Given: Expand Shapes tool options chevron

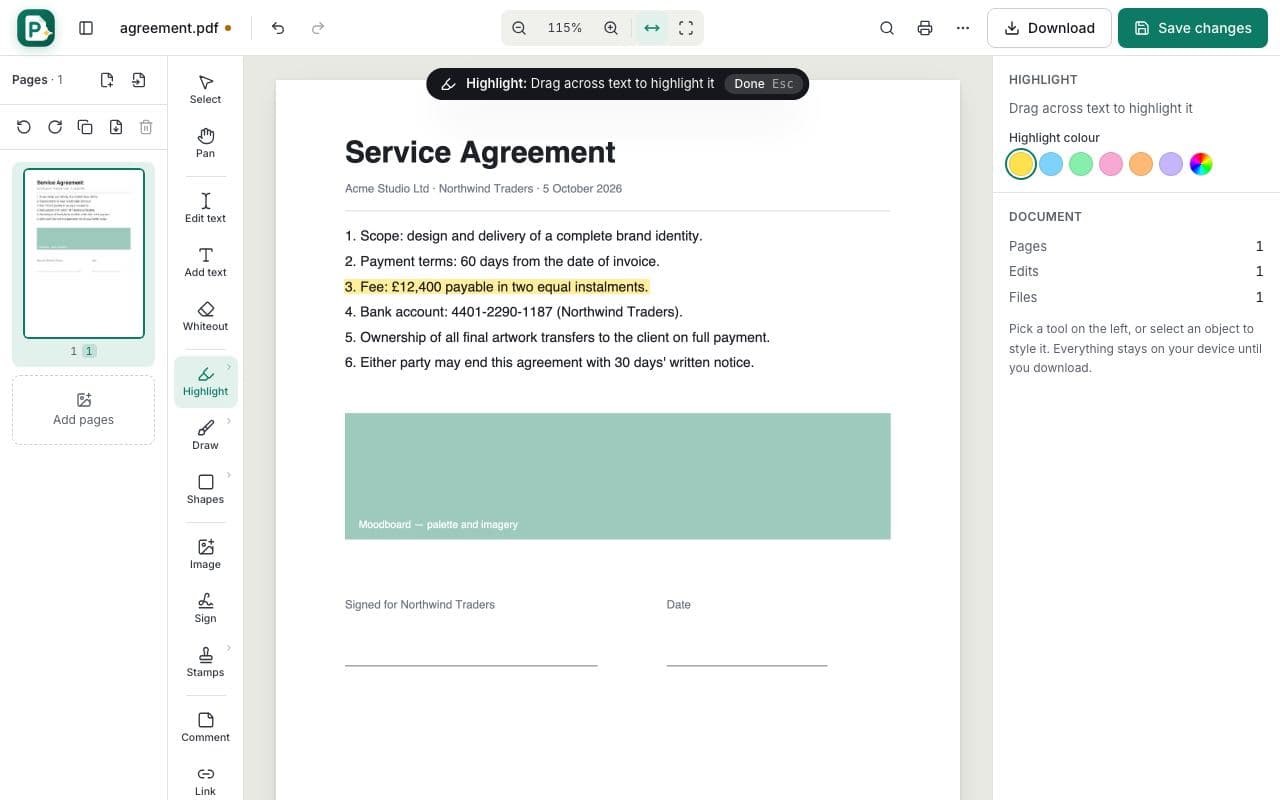Looking at the screenshot, I should click(229, 475).
